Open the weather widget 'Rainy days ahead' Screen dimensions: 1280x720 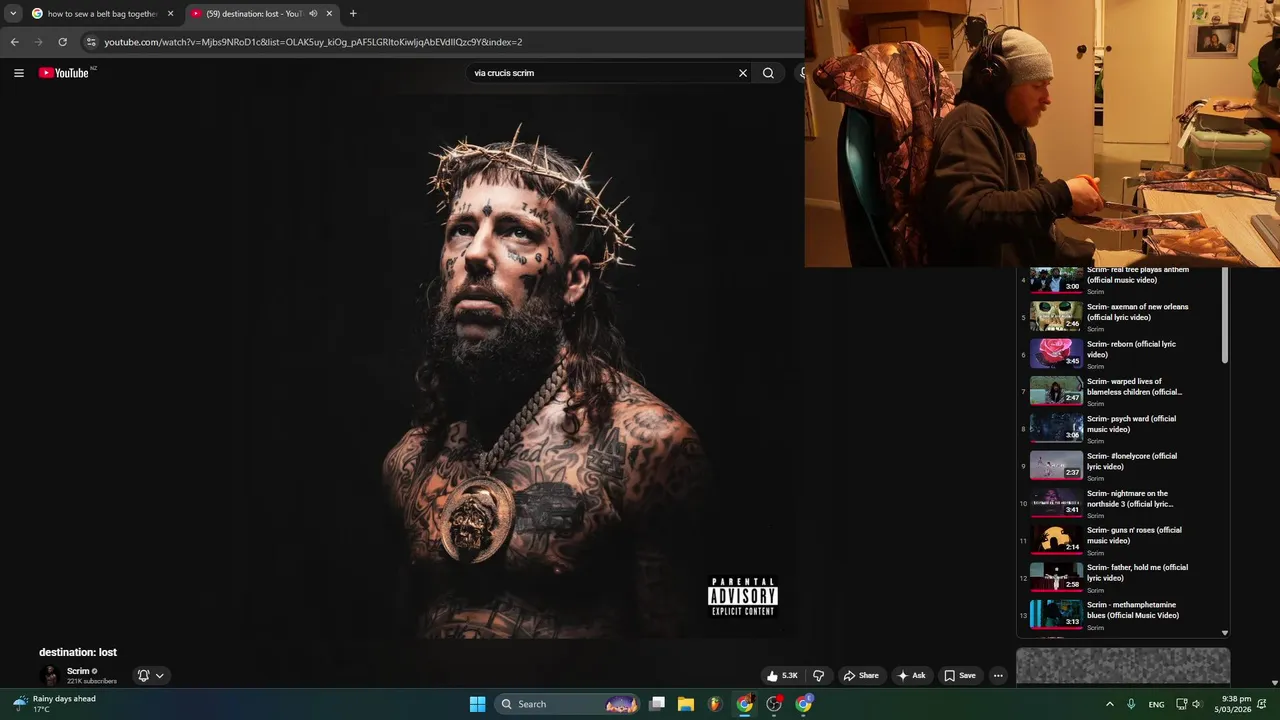tap(55, 704)
